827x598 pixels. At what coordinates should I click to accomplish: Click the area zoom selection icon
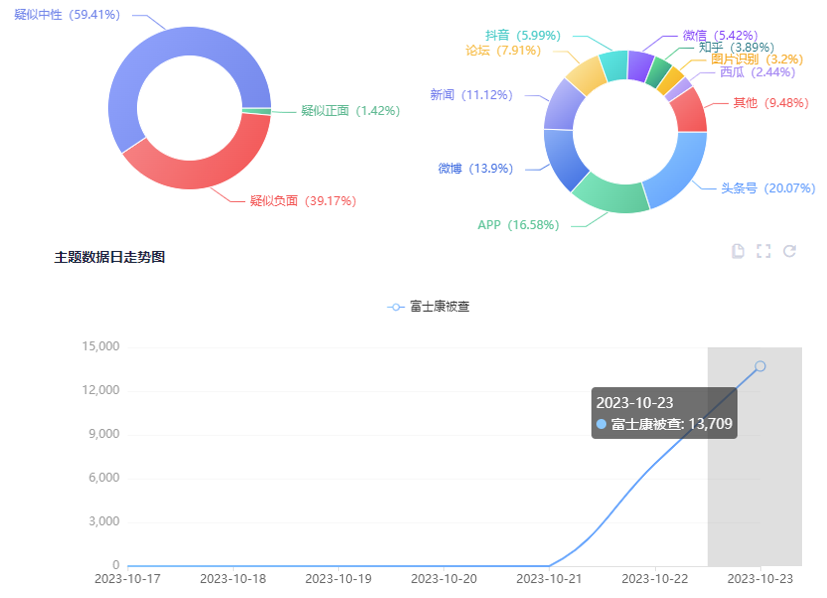click(x=763, y=251)
